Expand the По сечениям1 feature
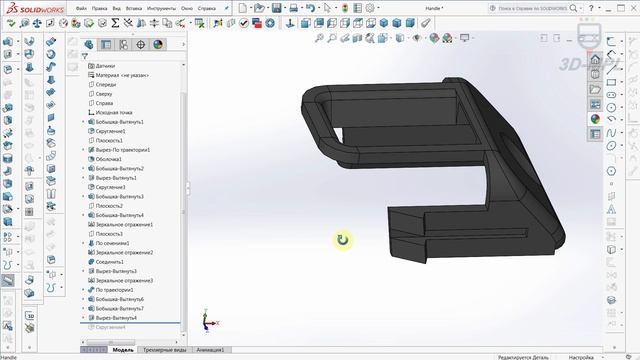This screenshot has height=360, width=640. tap(83, 243)
